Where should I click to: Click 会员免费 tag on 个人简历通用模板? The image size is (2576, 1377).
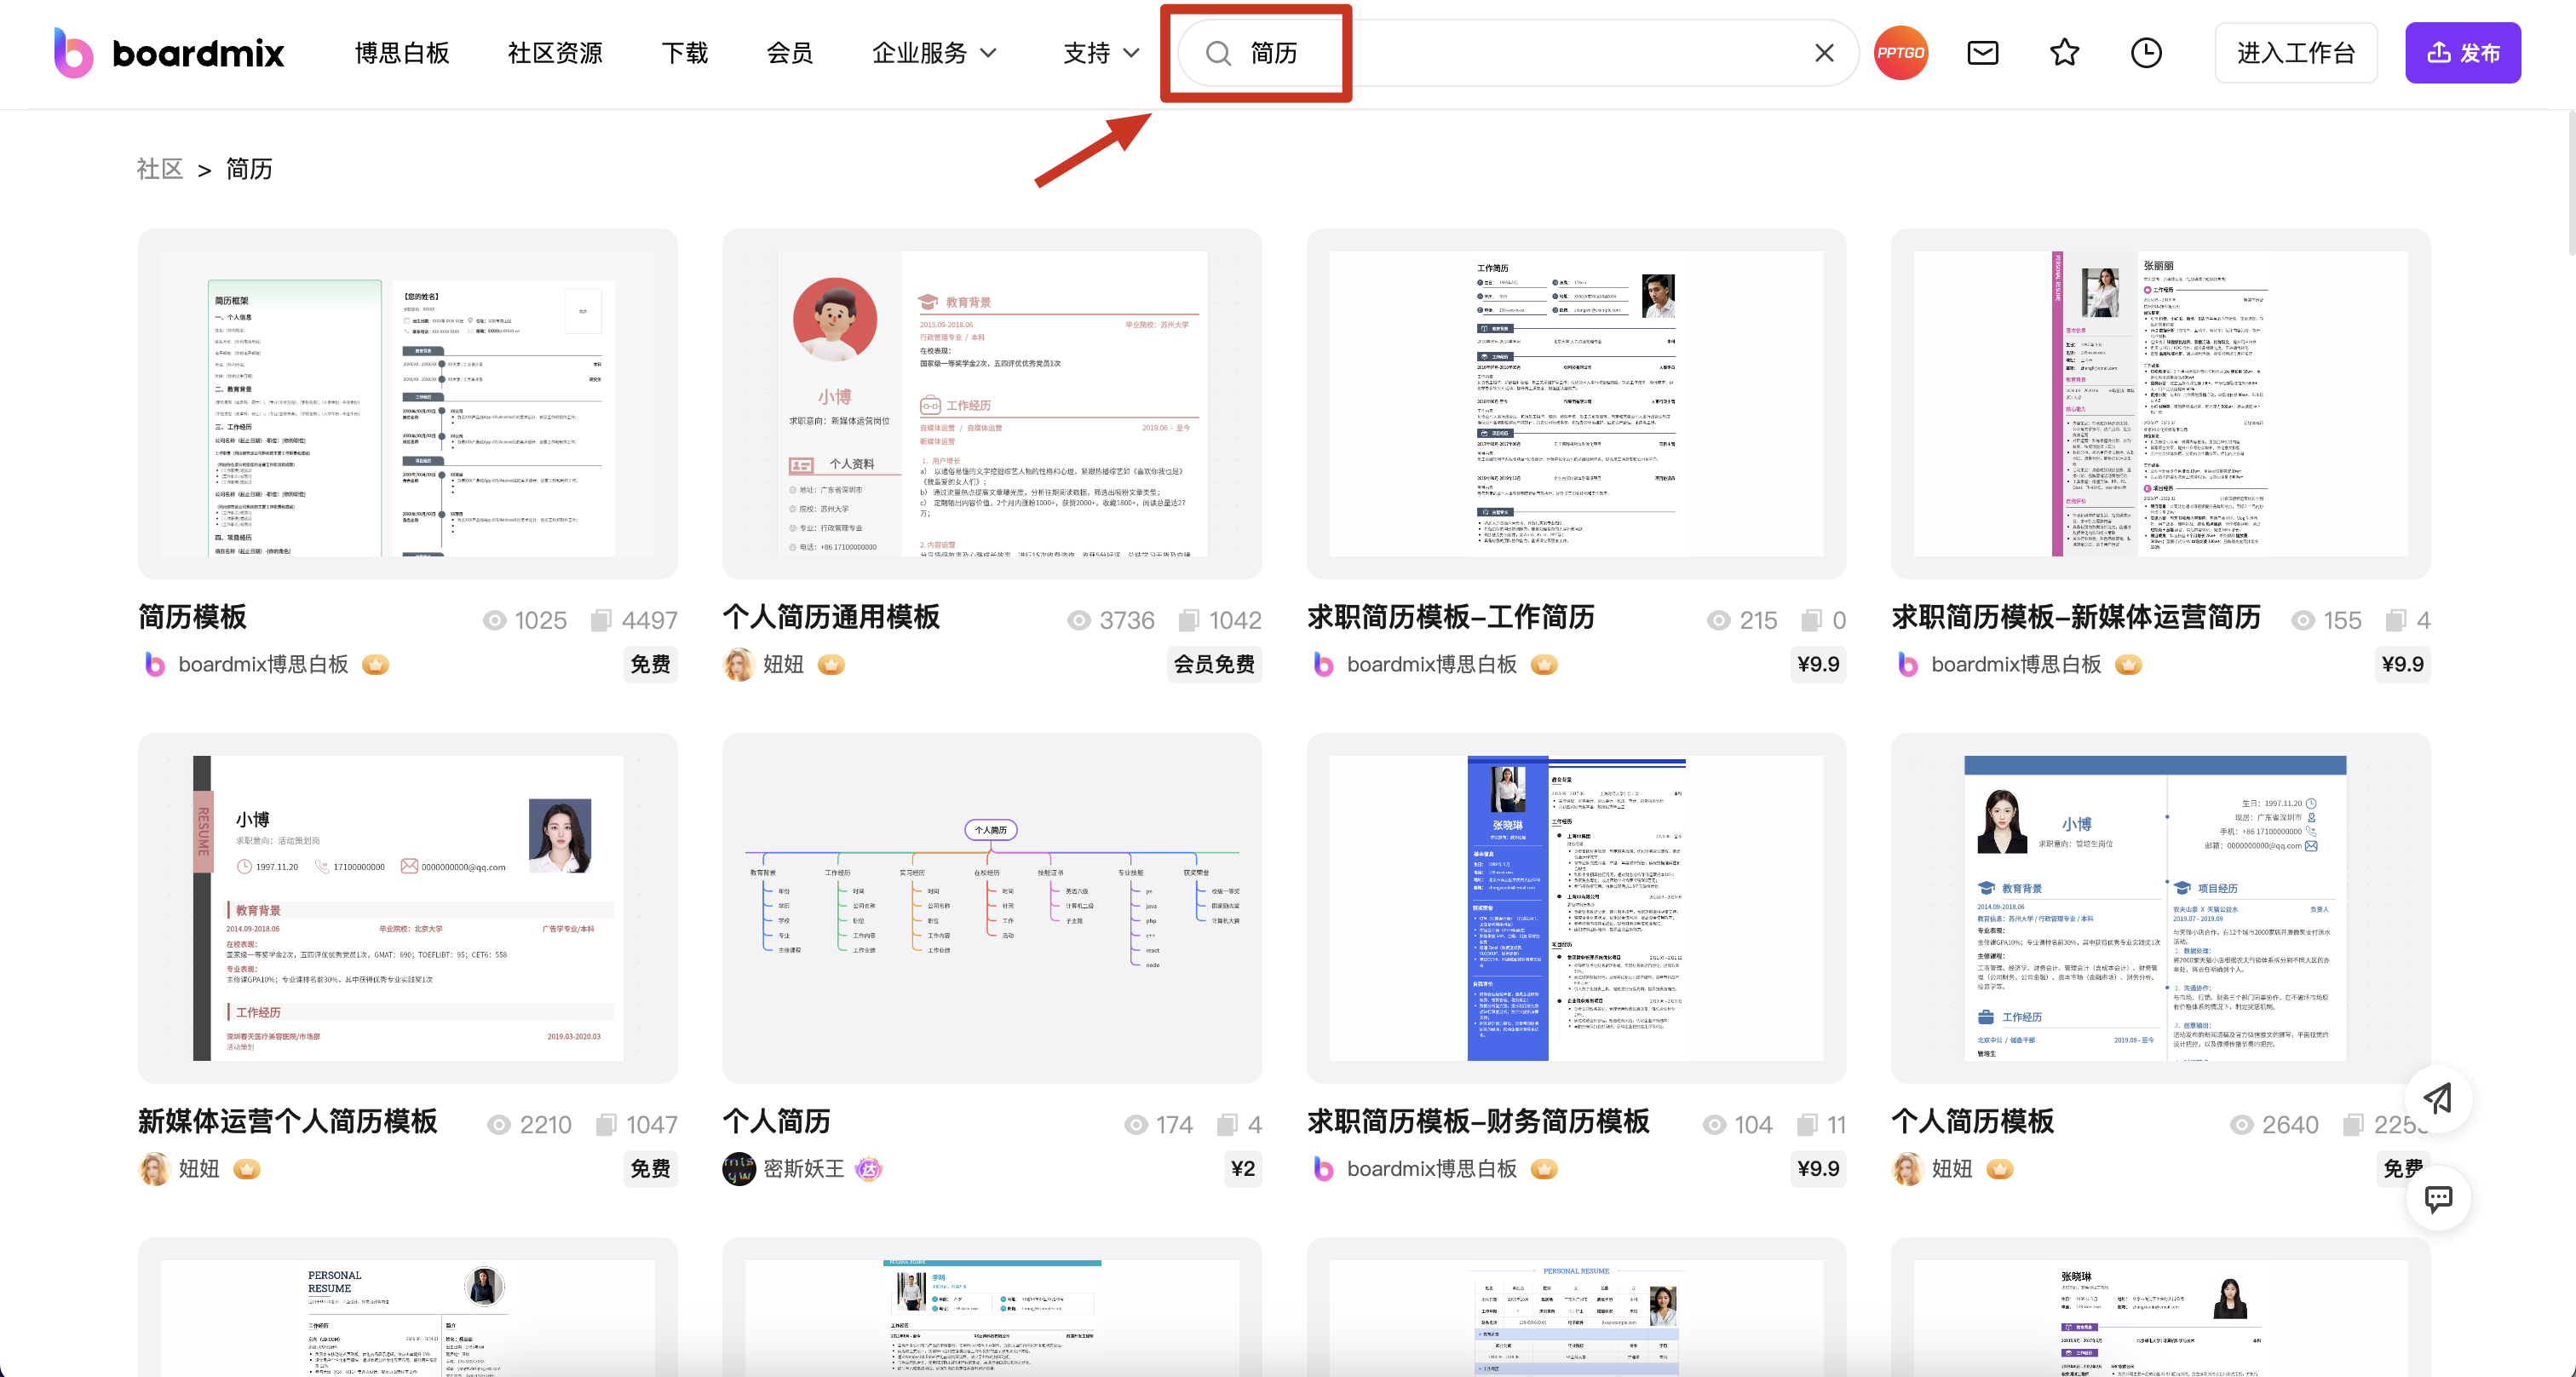[1214, 664]
